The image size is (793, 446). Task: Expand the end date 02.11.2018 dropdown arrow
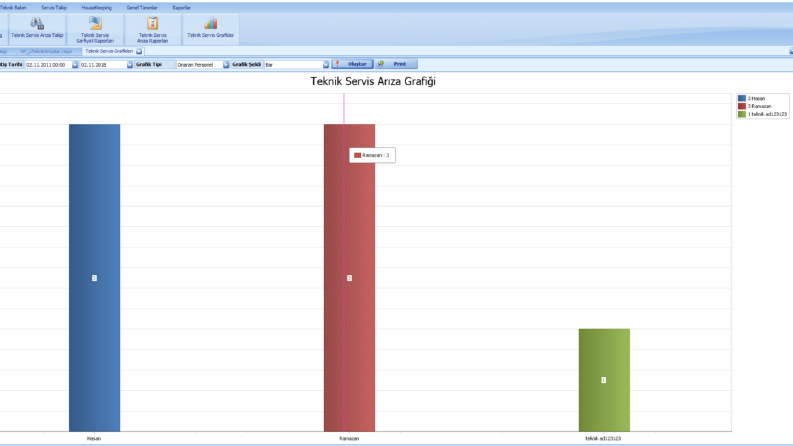129,65
